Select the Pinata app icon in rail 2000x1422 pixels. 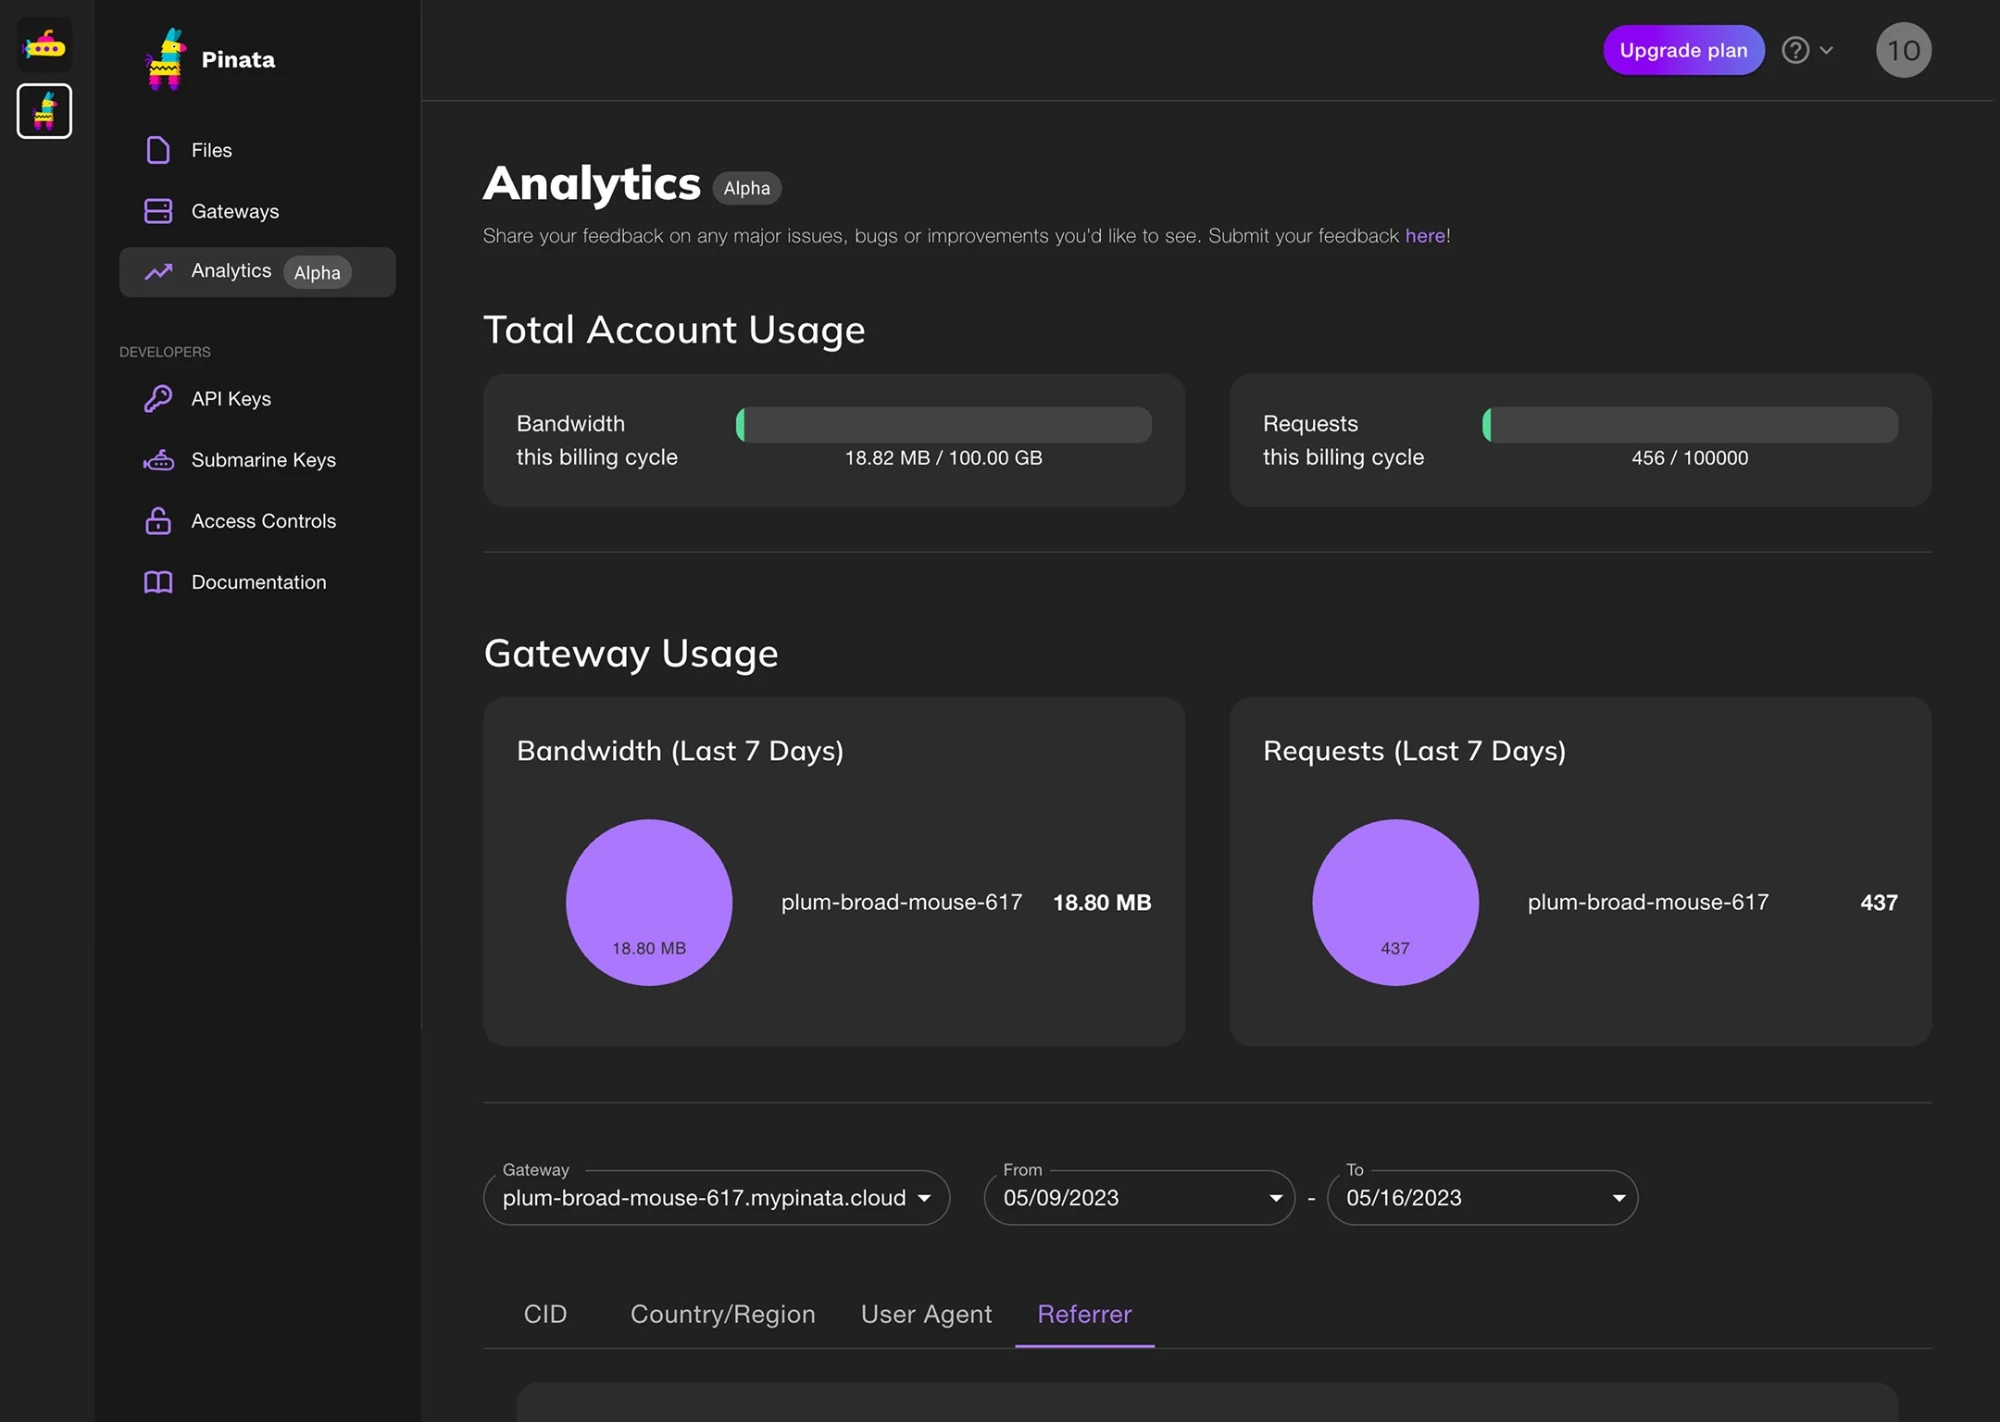tap(44, 111)
